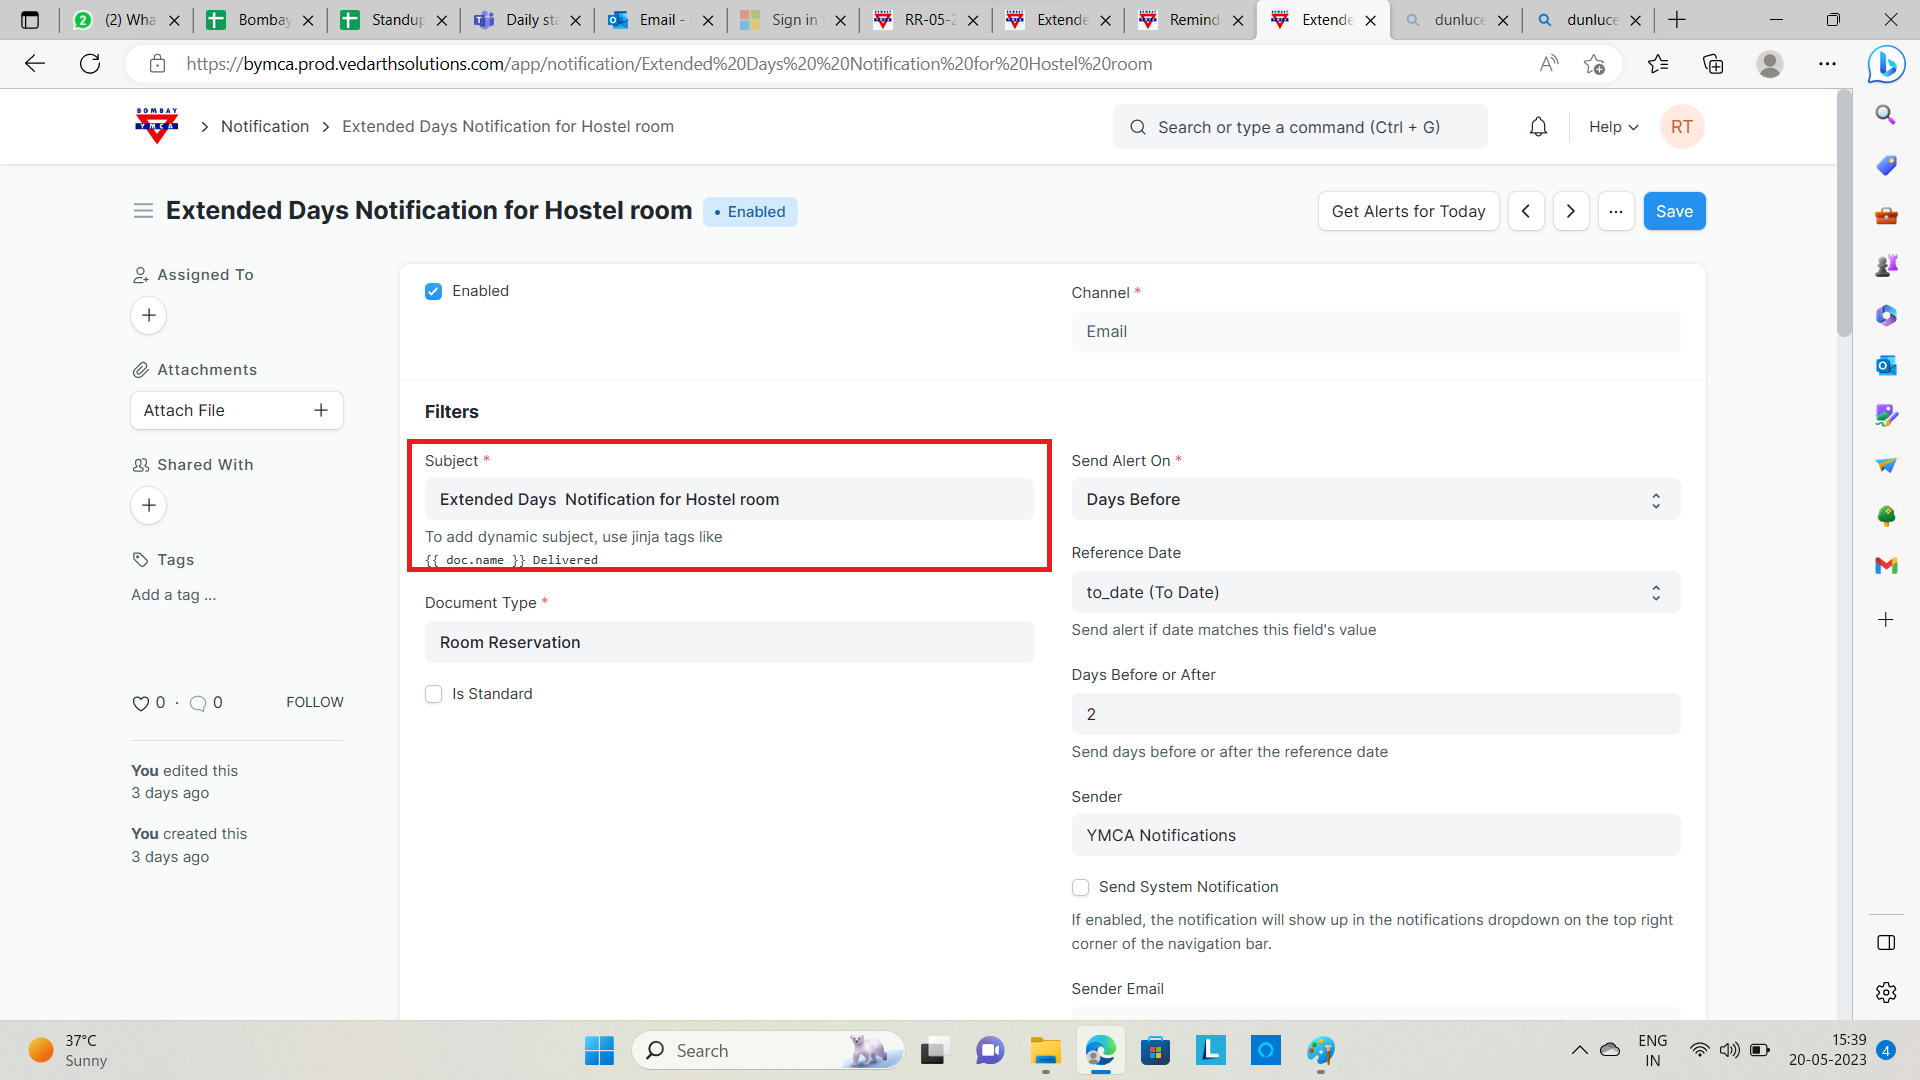Viewport: 1920px width, 1080px height.
Task: Click the comments speech bubble icon
Action: click(198, 703)
